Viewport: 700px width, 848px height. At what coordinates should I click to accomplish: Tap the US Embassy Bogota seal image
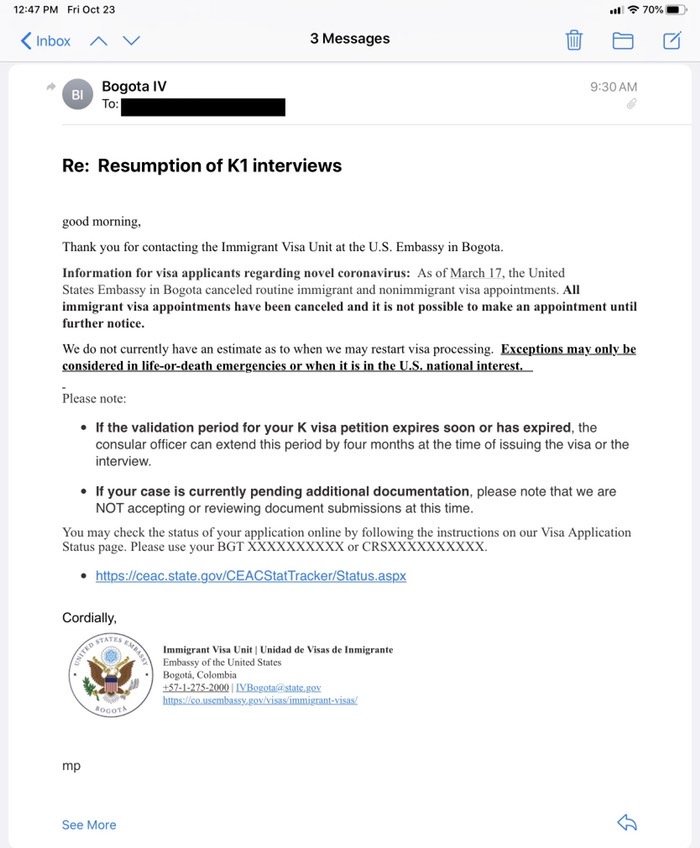[x=111, y=675]
